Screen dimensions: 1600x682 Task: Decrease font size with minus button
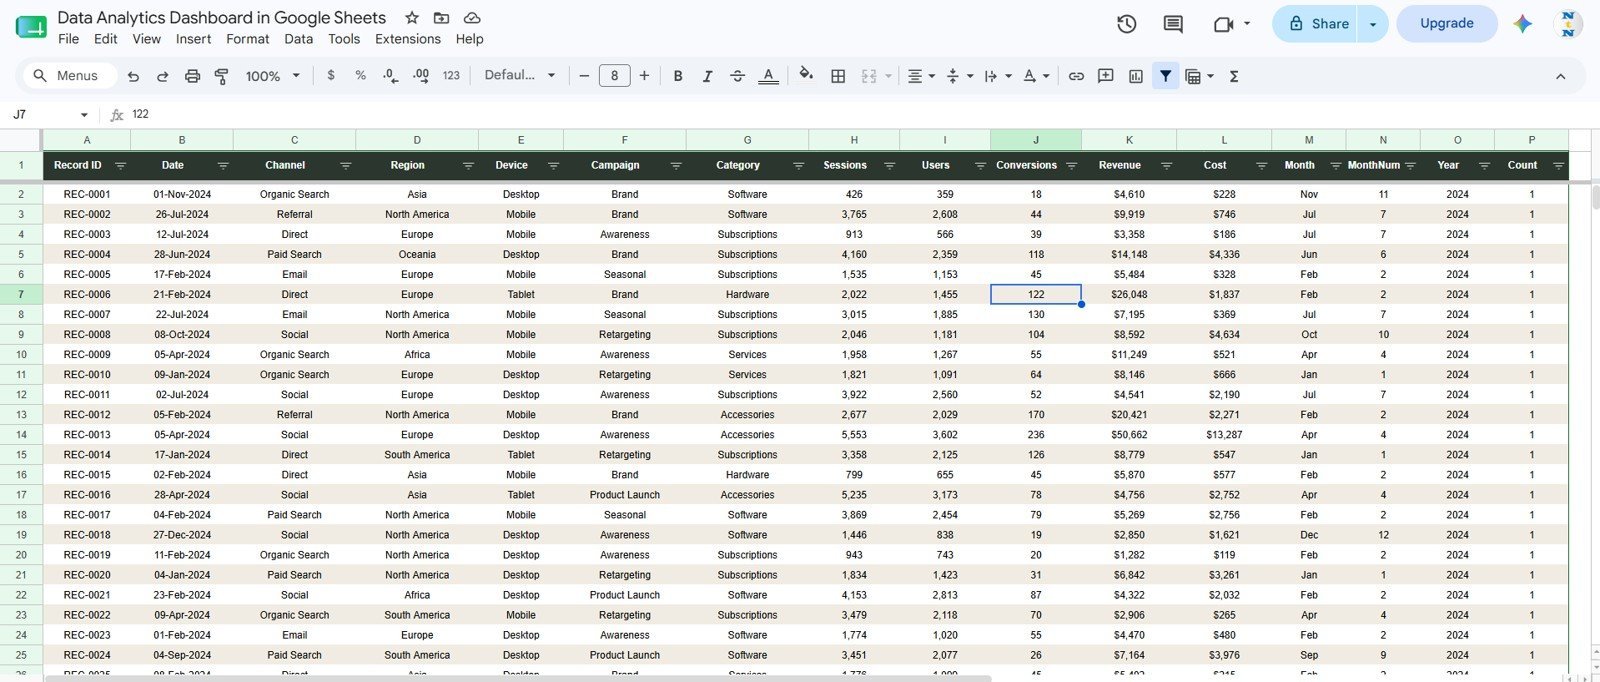[x=584, y=76]
